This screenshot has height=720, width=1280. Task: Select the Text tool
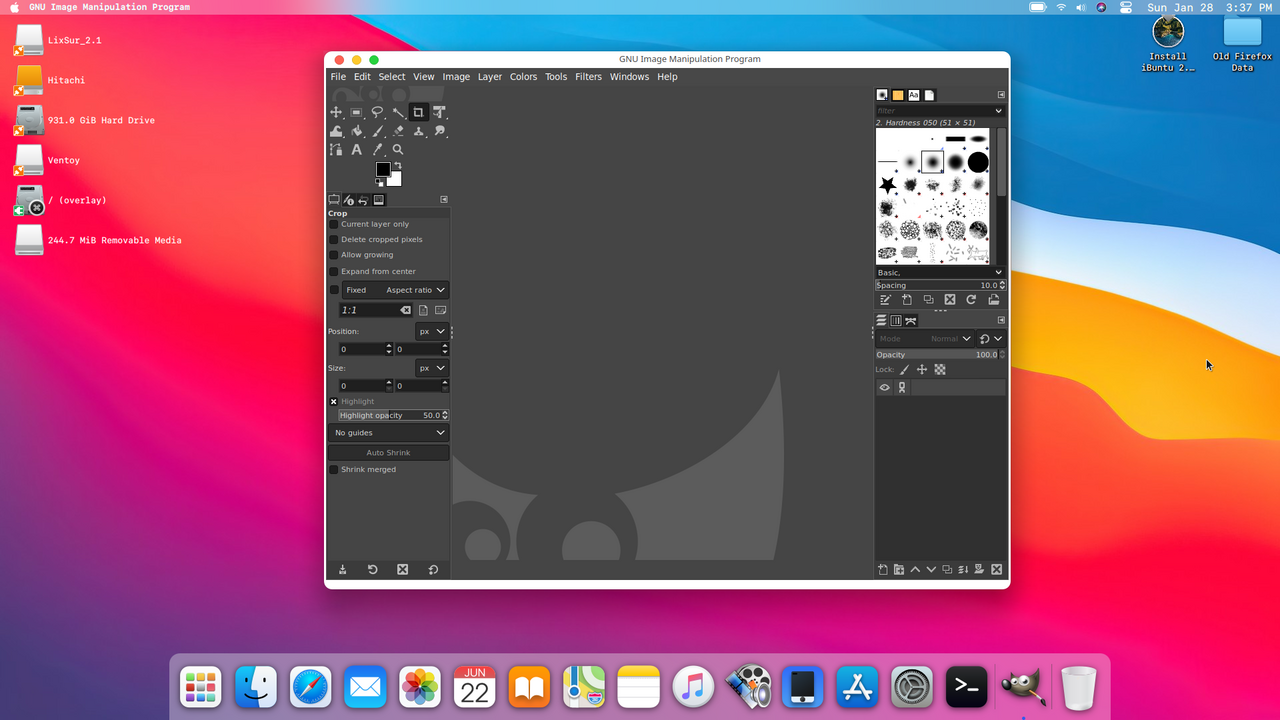pyautogui.click(x=356, y=150)
